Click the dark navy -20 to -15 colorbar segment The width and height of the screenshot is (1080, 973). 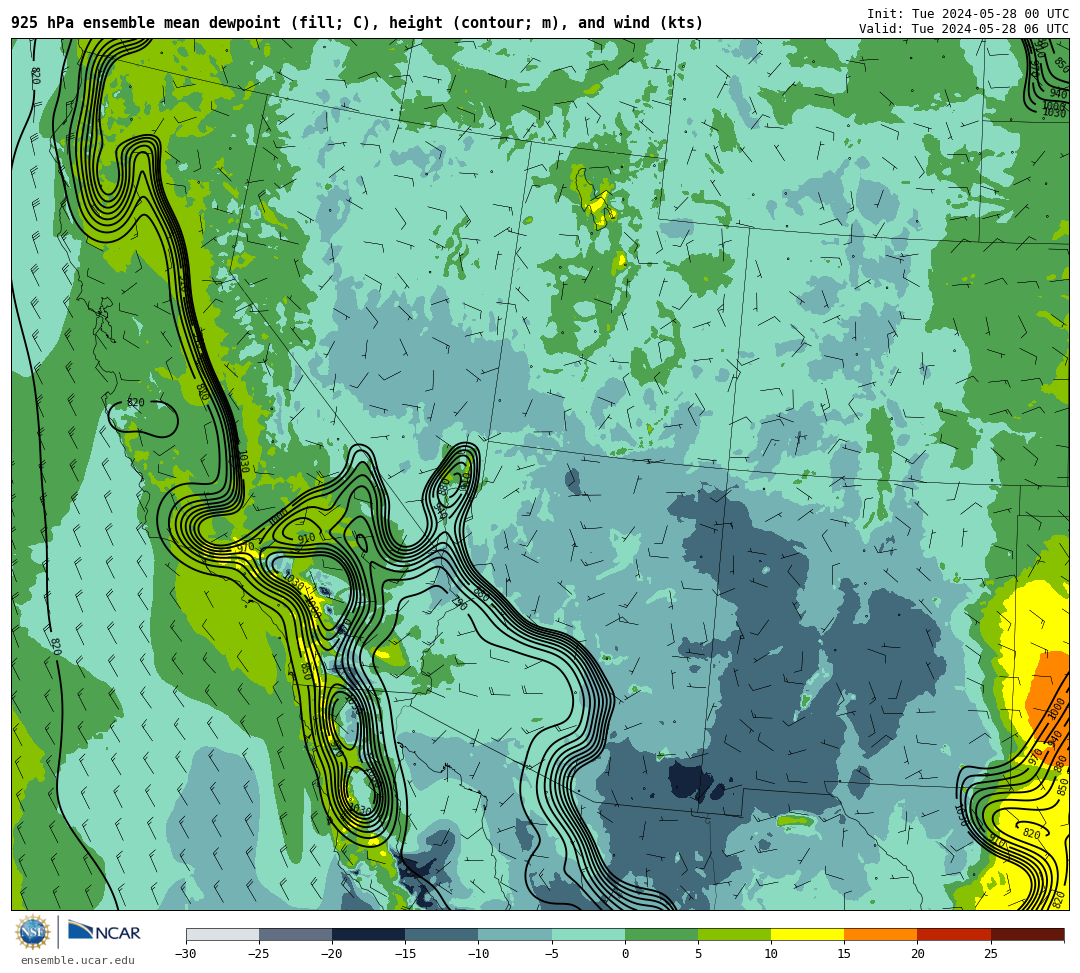point(368,934)
